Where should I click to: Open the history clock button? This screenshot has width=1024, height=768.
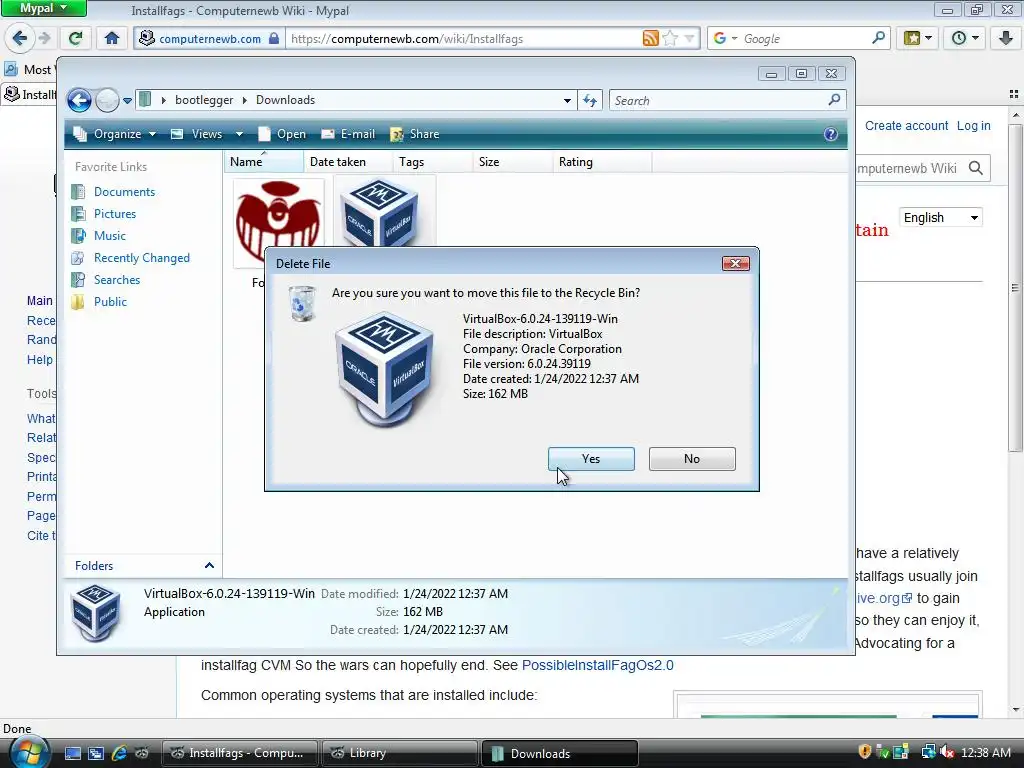pyautogui.click(x=965, y=39)
